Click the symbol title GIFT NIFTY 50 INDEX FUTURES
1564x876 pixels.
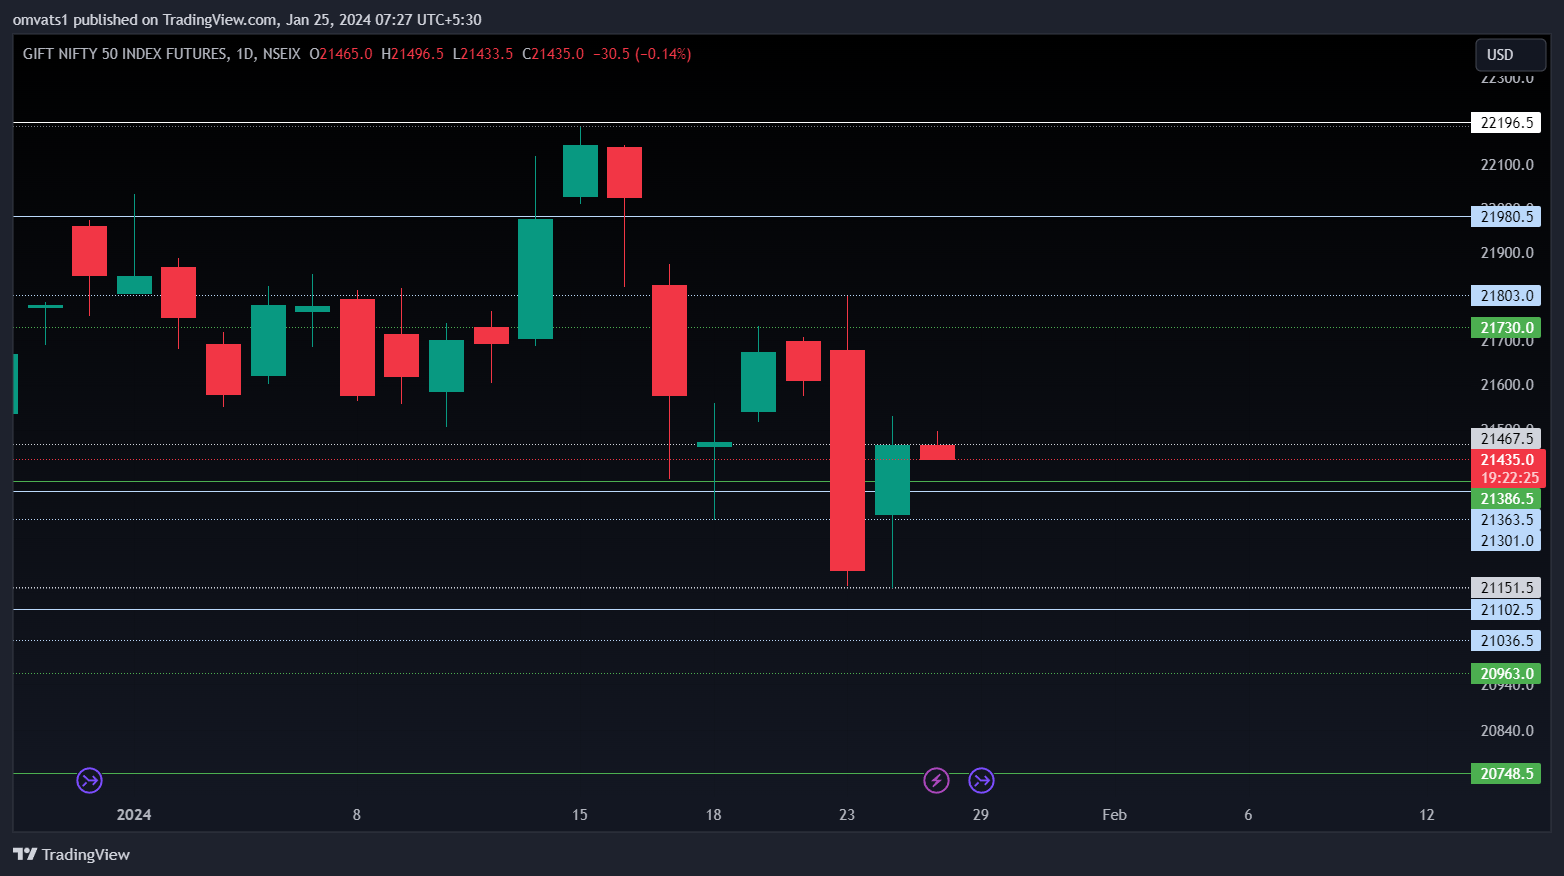pos(125,54)
